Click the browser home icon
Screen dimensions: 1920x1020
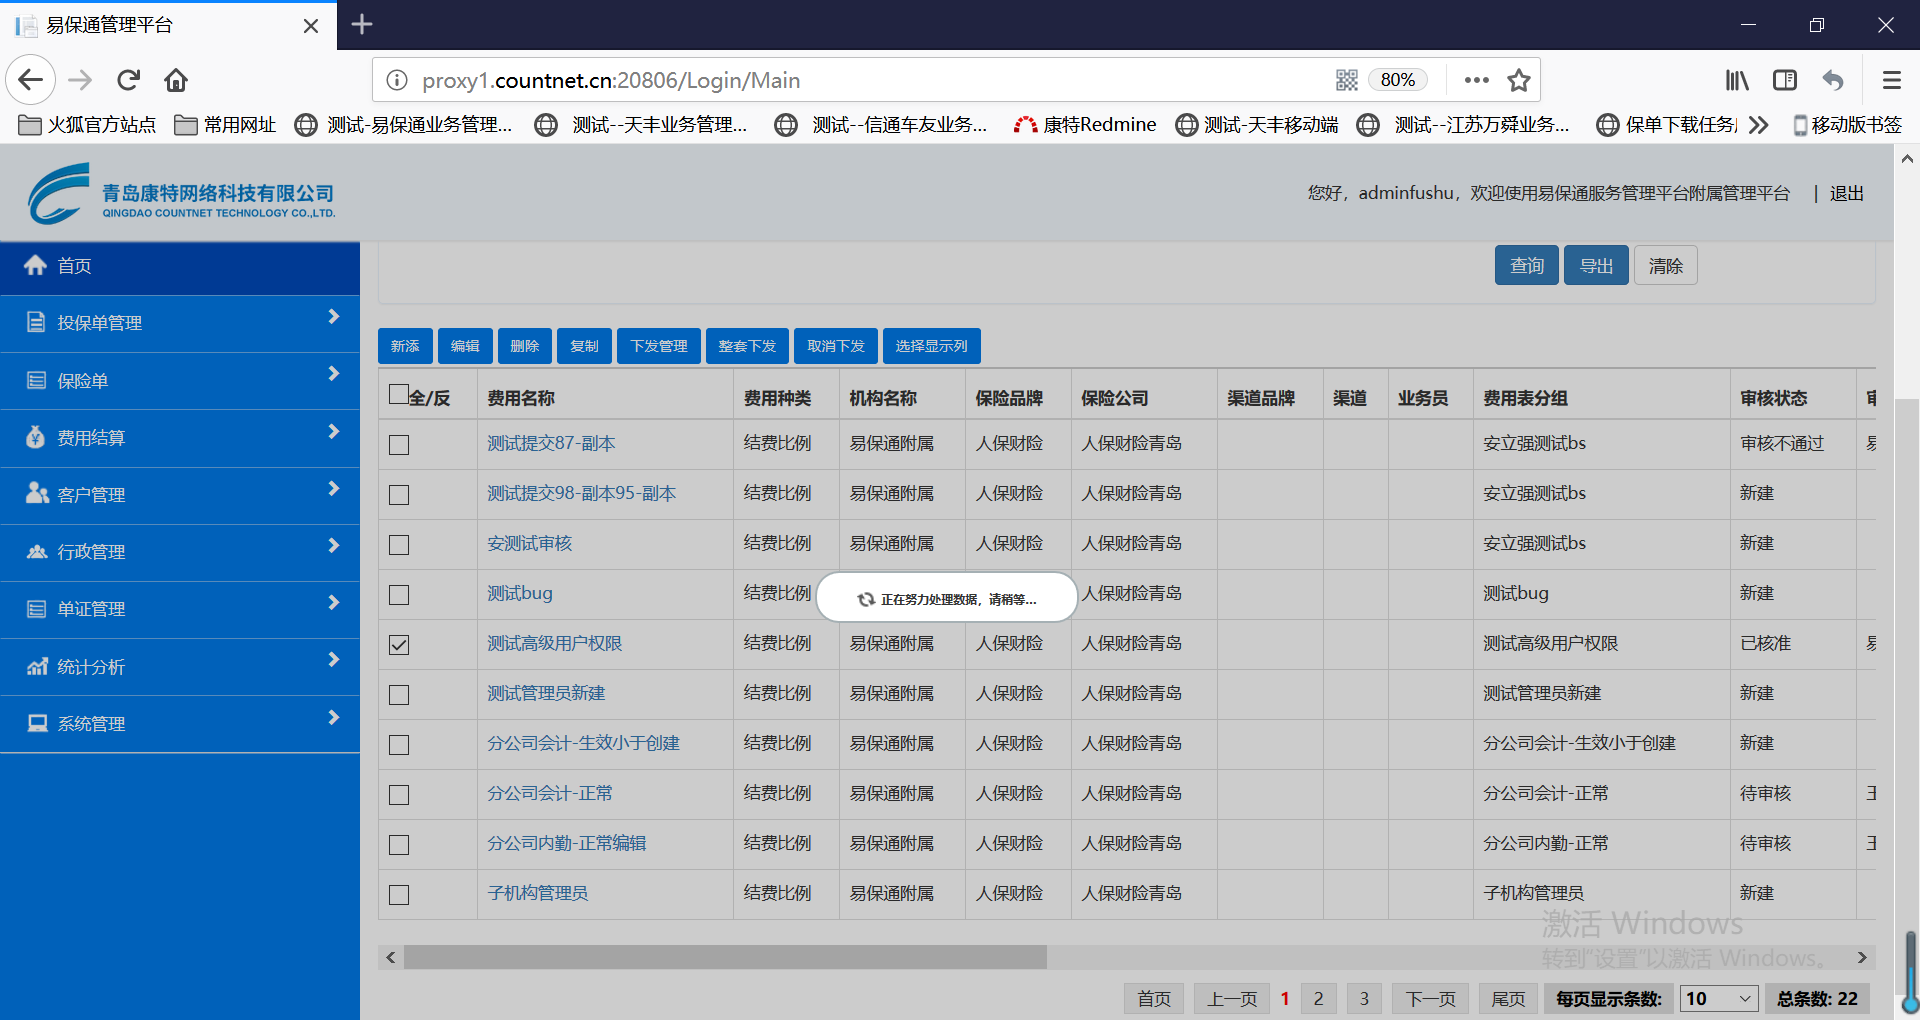coord(176,80)
